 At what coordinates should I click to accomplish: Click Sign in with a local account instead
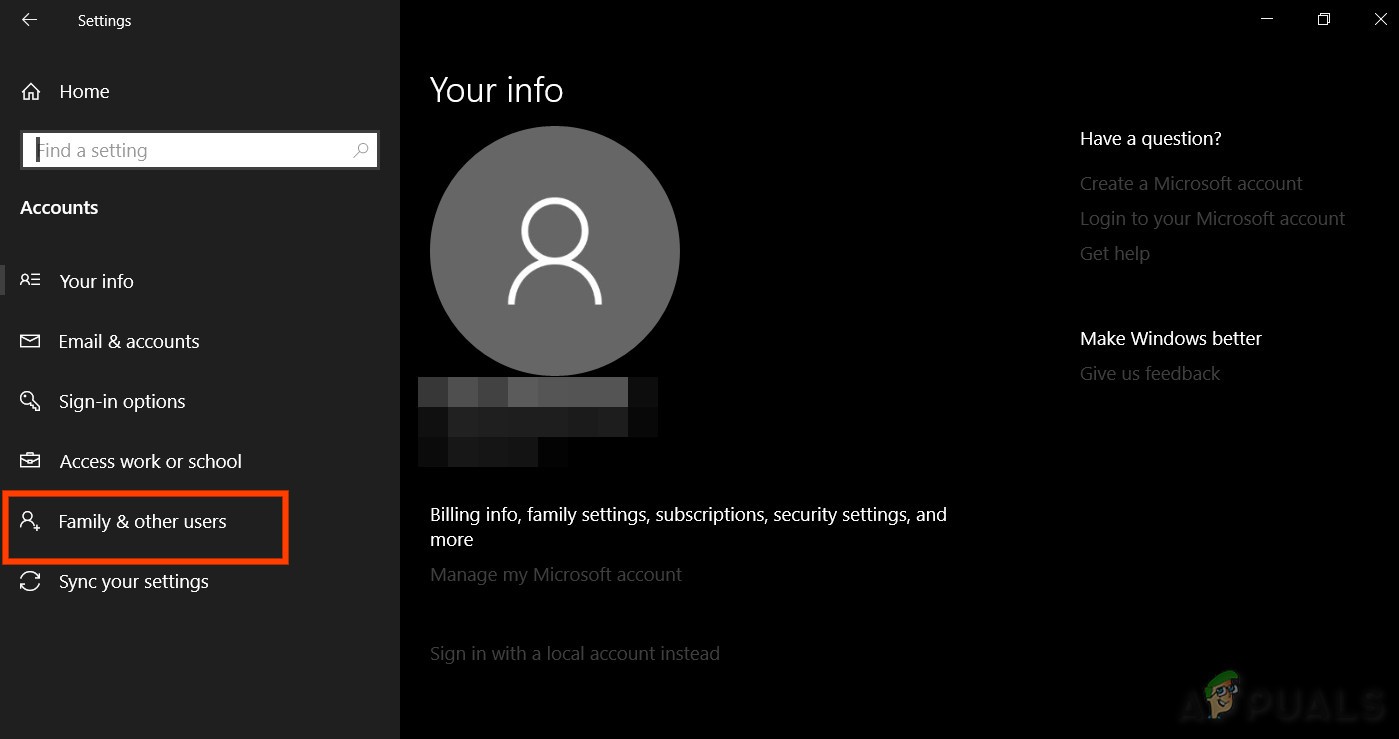pos(575,653)
